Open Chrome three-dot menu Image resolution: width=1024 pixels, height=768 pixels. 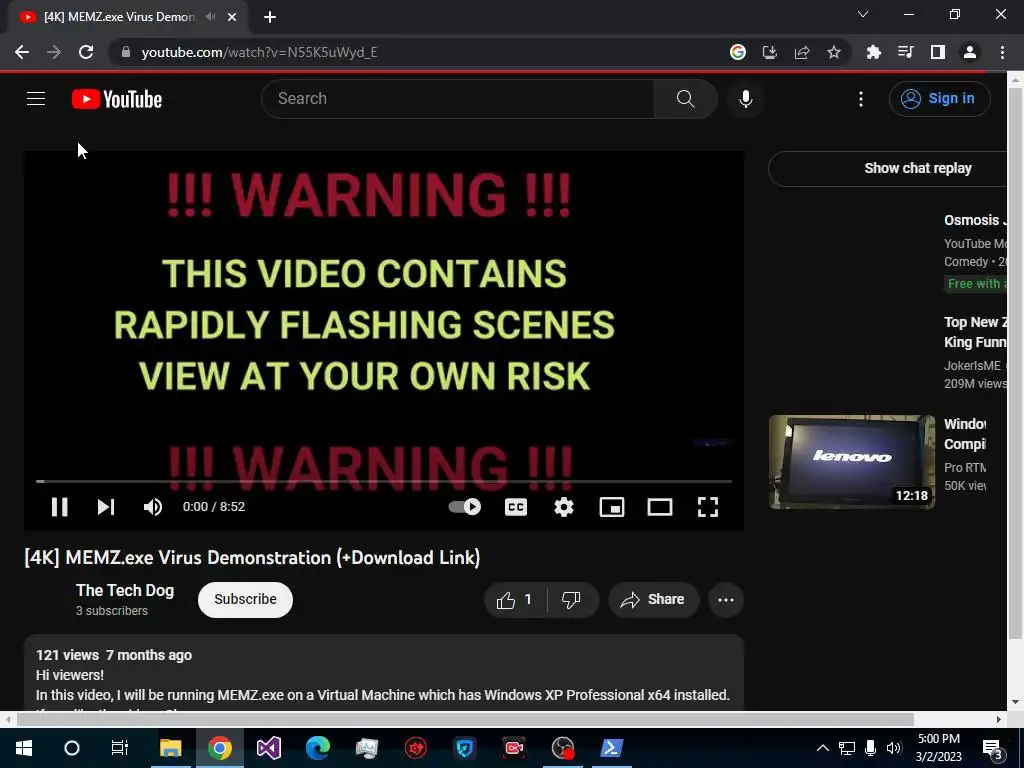1002,52
